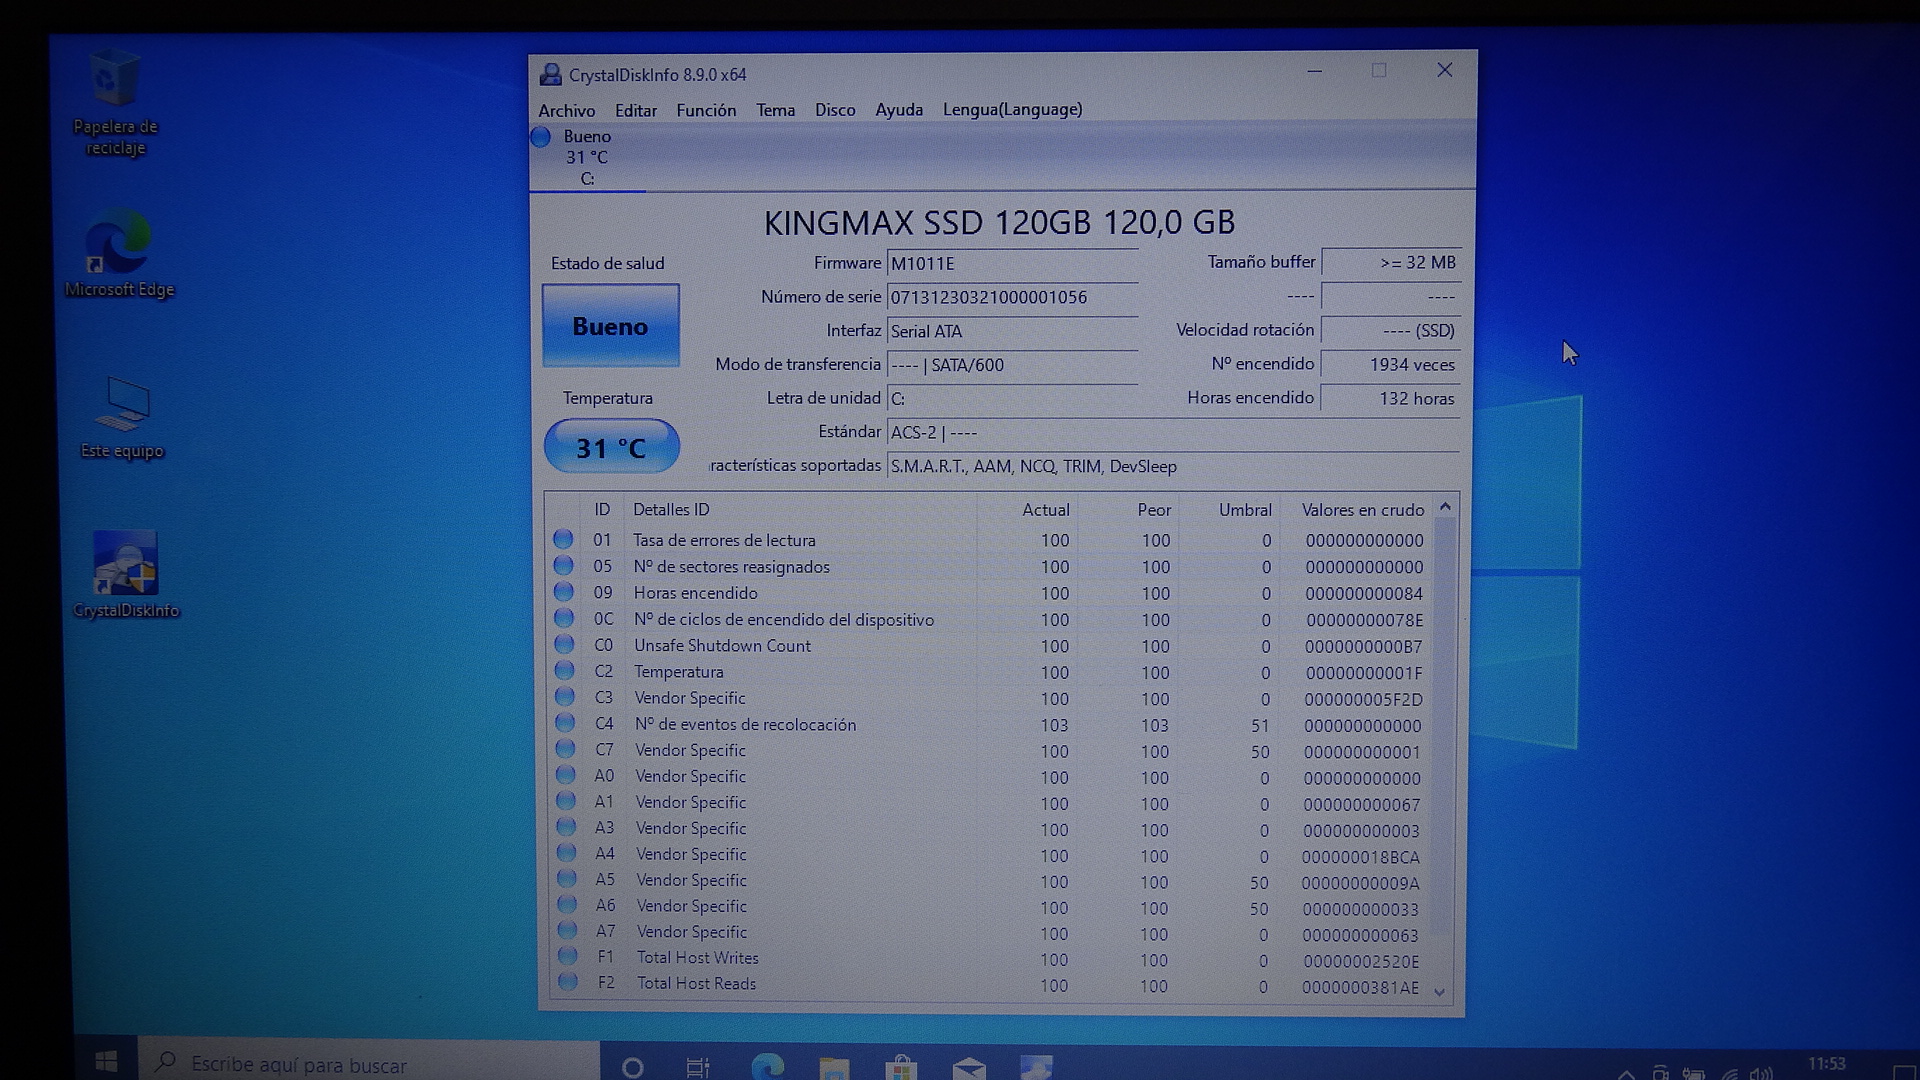Screen dimensions: 1920x1080
Task: Click the CrystalDiskInfo title bar app icon
Action: [550, 75]
